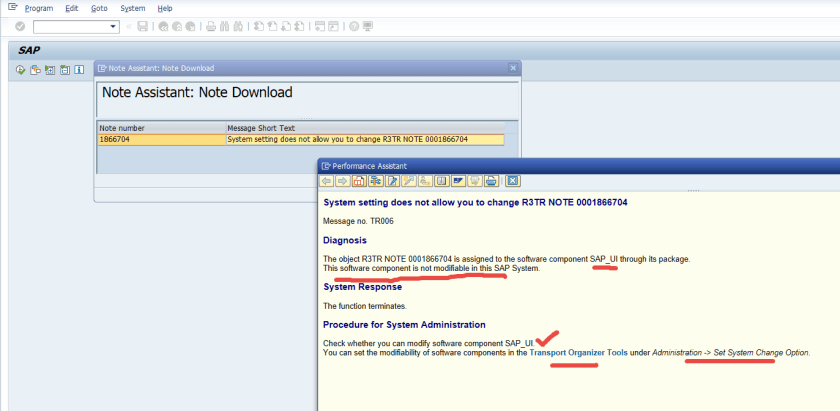Click the Find Next binoculars icon
Image resolution: width=840 pixels, height=411 pixels.
click(238, 26)
